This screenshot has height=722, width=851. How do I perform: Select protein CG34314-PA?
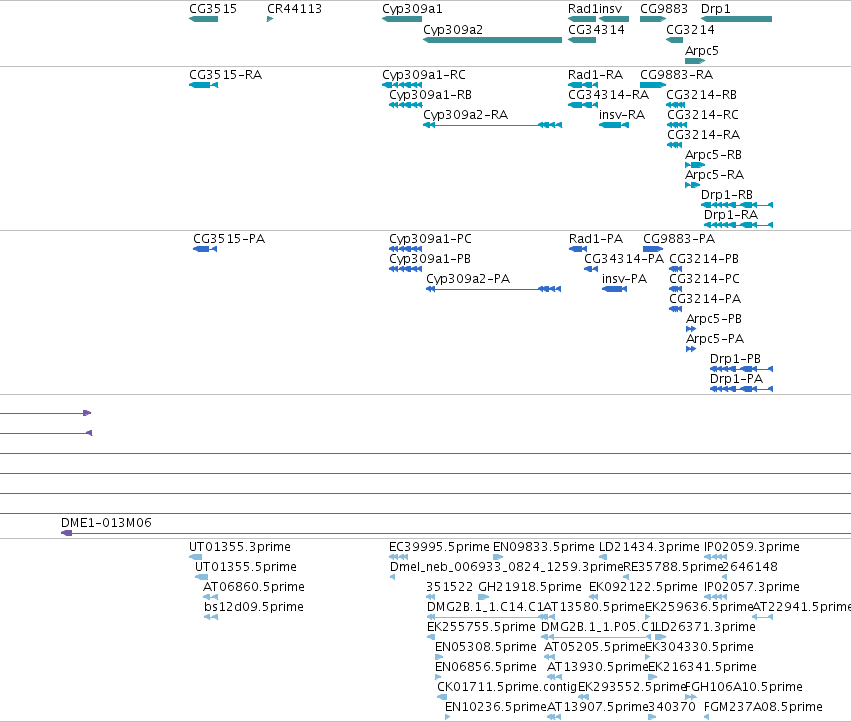coord(624,259)
